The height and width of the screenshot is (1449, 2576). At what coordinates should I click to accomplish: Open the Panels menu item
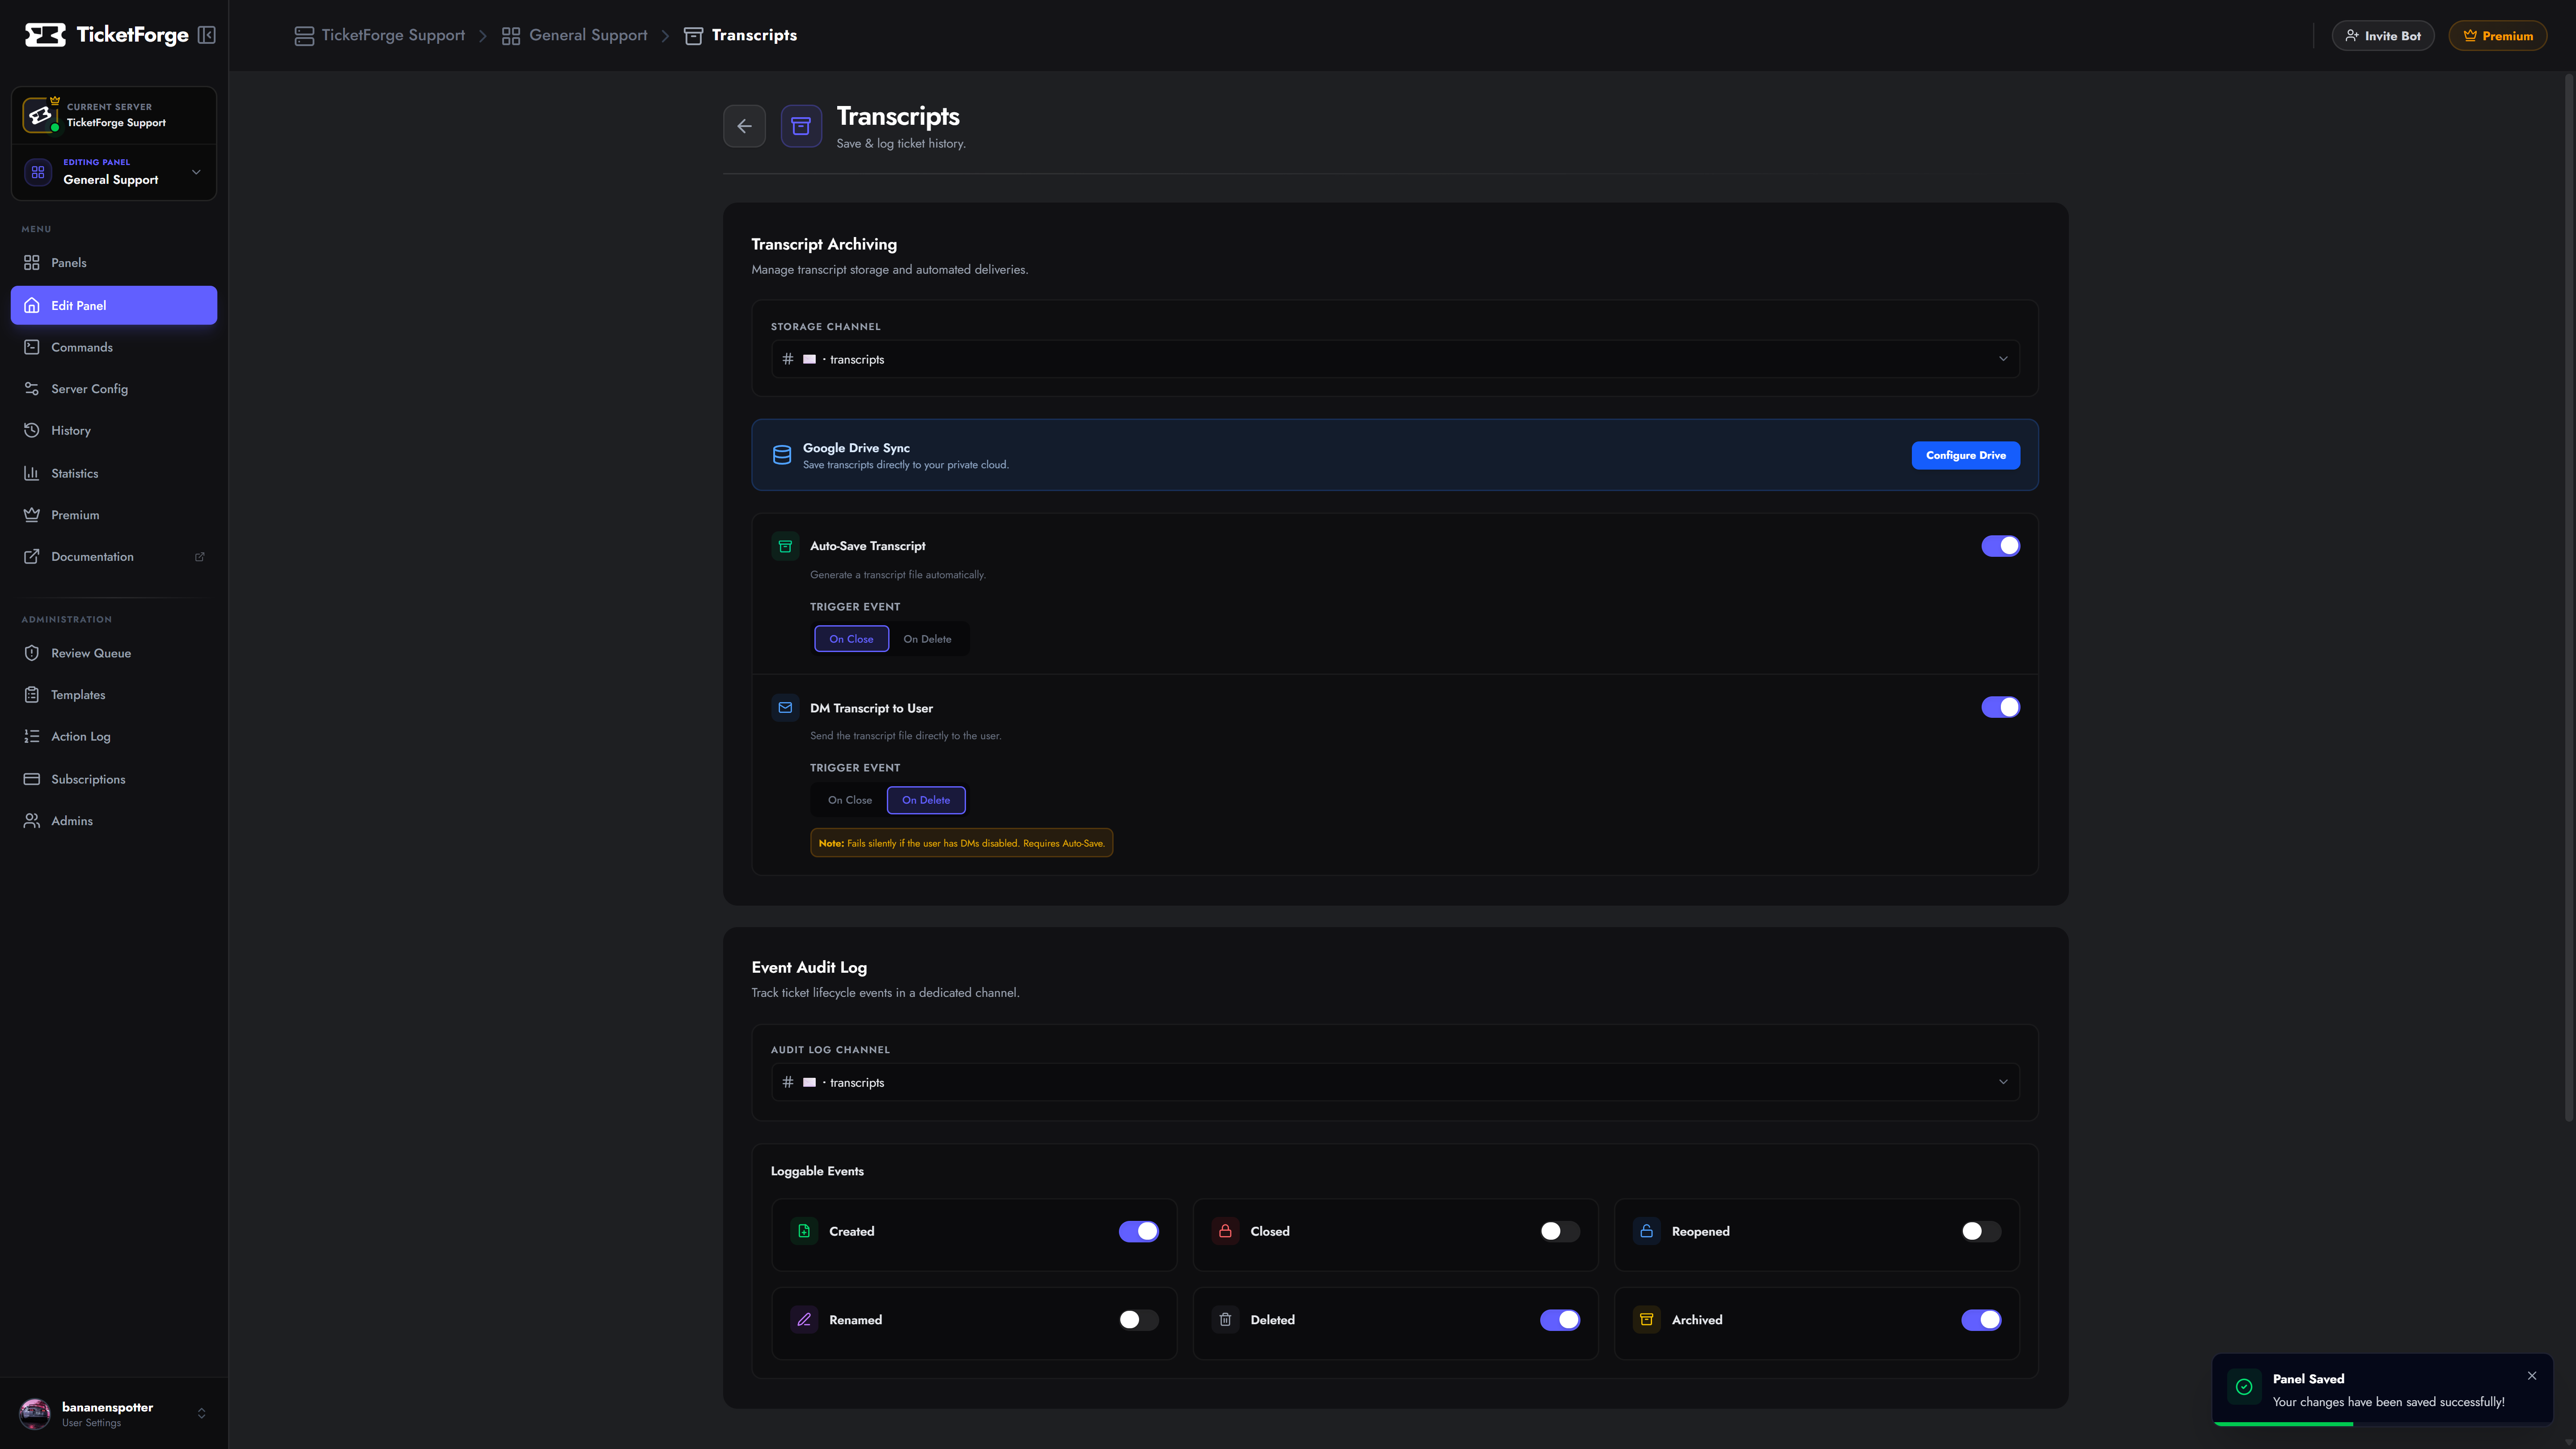pos(114,263)
